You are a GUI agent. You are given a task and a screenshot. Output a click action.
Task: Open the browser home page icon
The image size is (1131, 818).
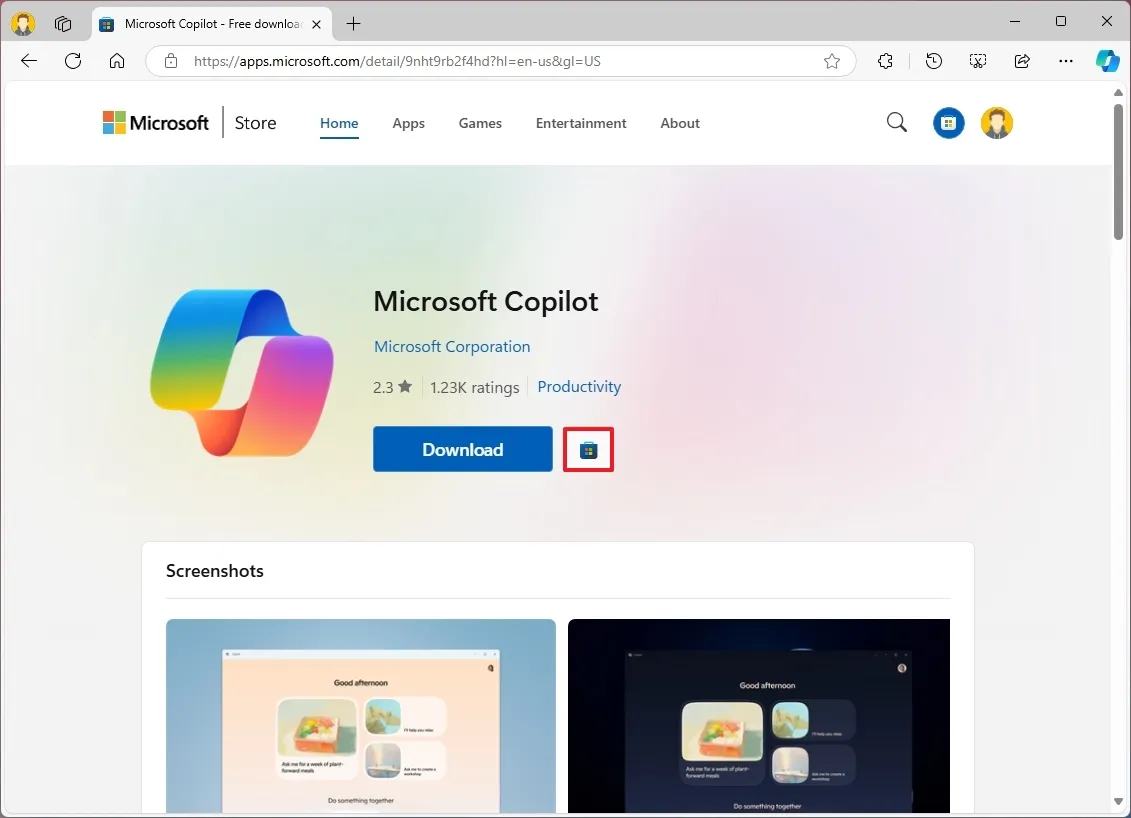[x=117, y=61]
